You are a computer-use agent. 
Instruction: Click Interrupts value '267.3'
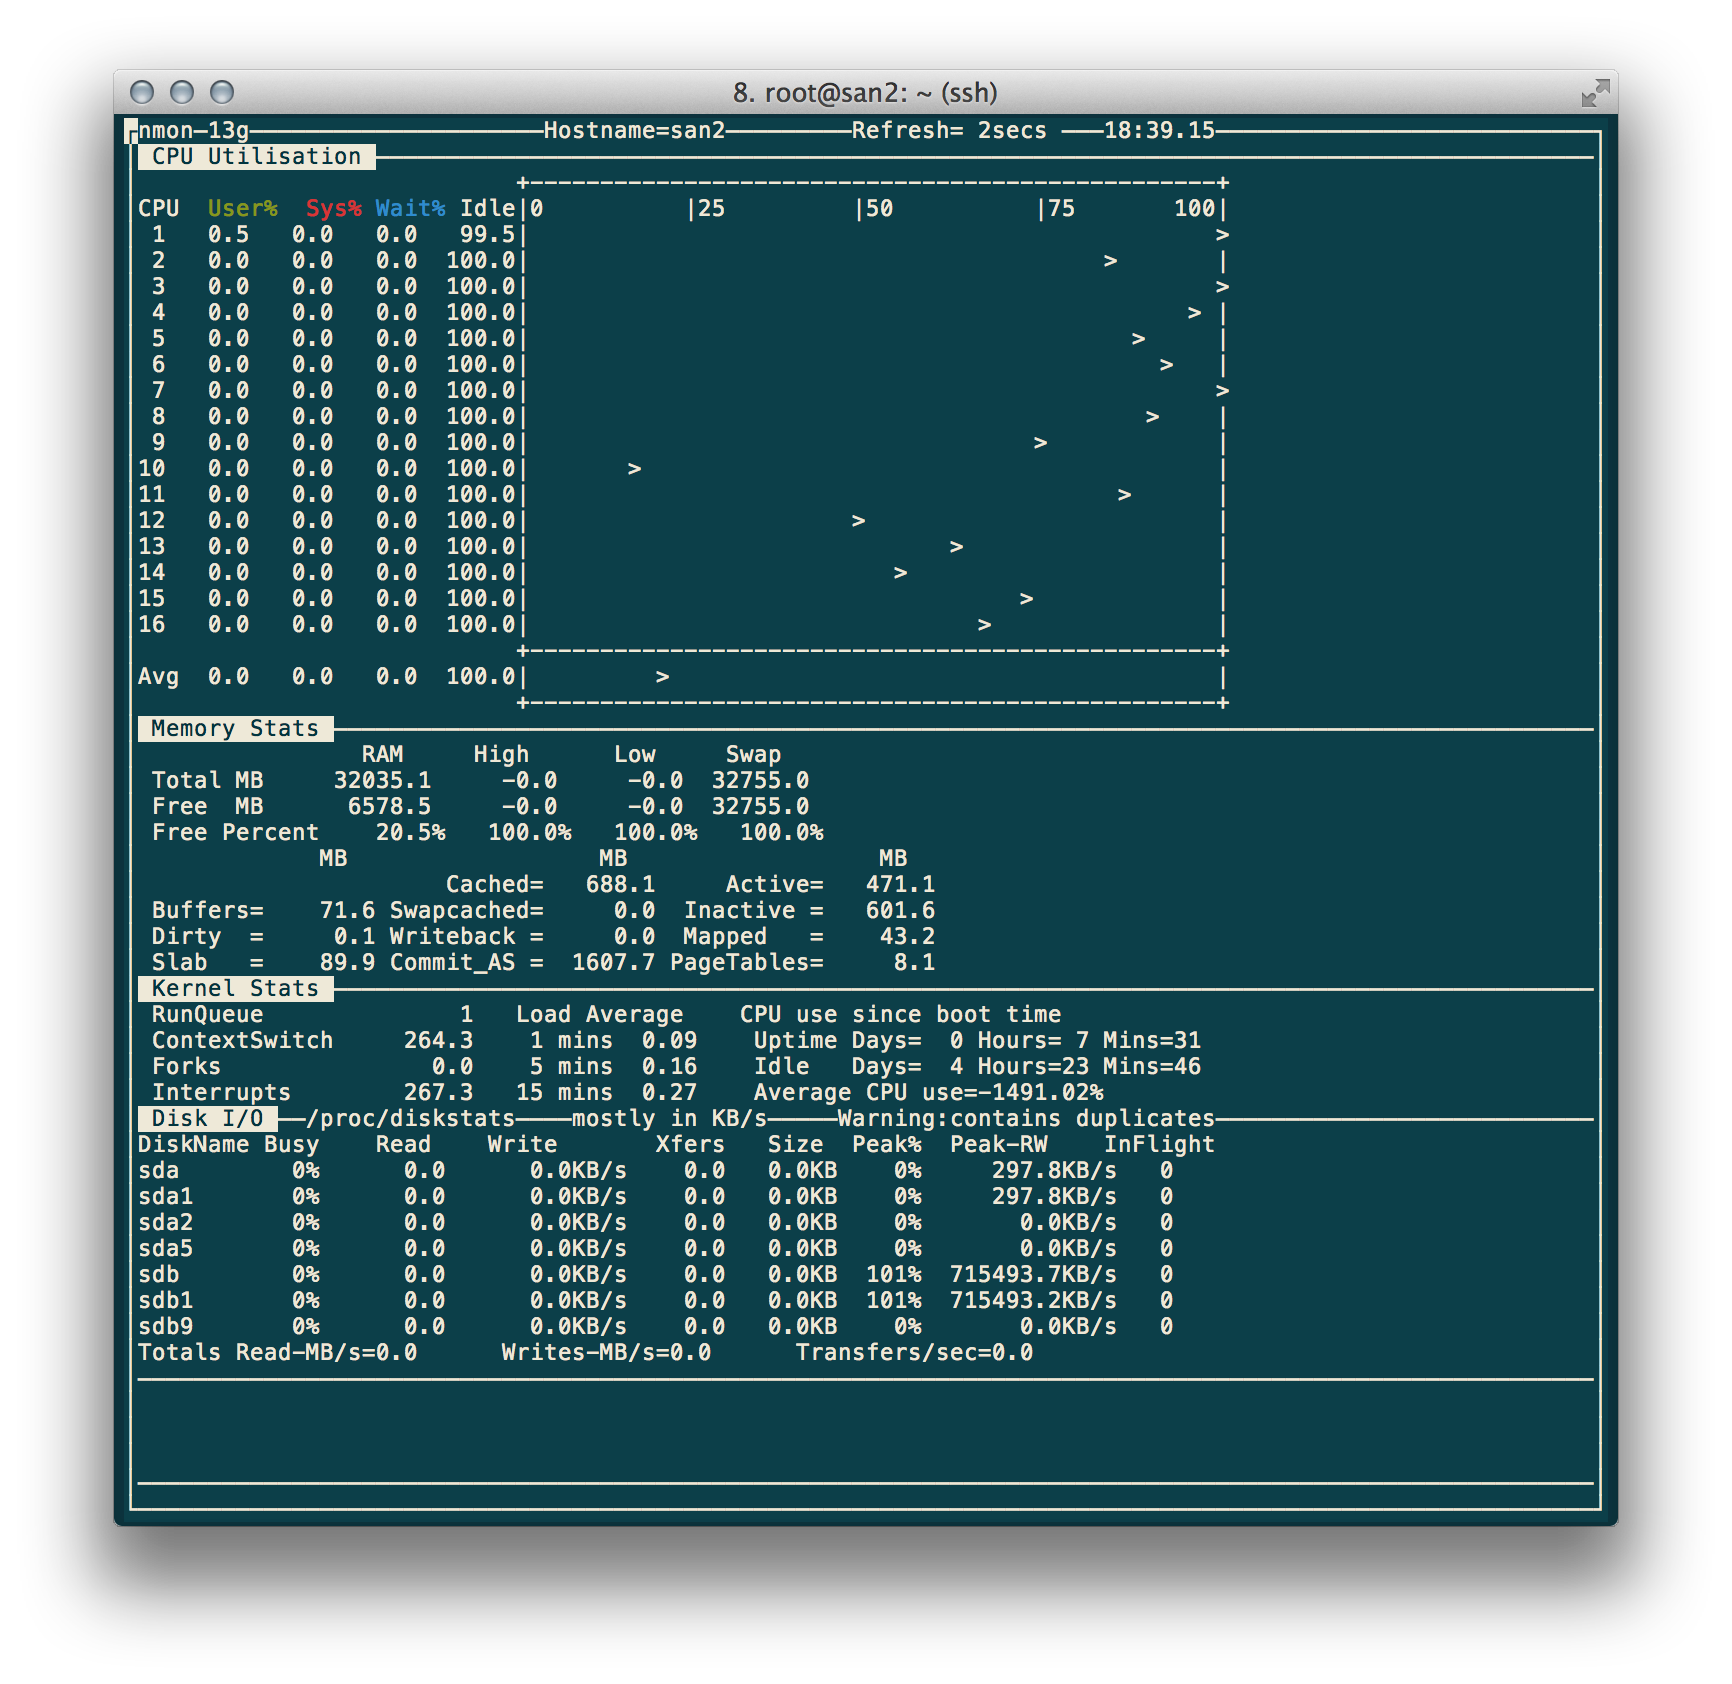(438, 1092)
